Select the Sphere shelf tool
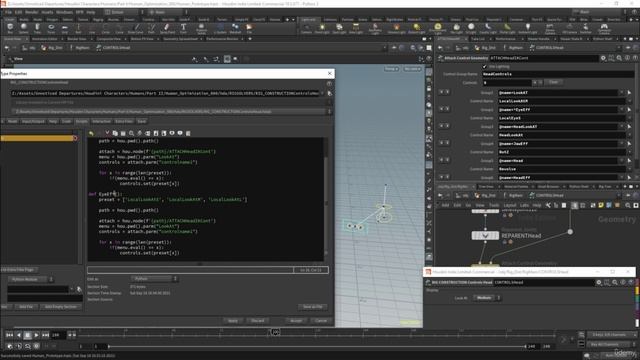 tap(24, 28)
